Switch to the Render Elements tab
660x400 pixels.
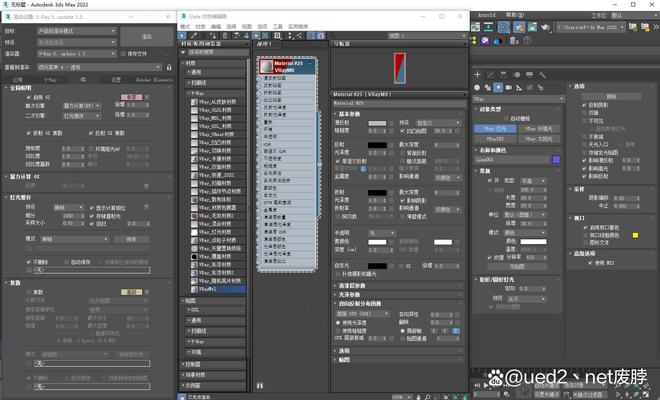tap(154, 80)
